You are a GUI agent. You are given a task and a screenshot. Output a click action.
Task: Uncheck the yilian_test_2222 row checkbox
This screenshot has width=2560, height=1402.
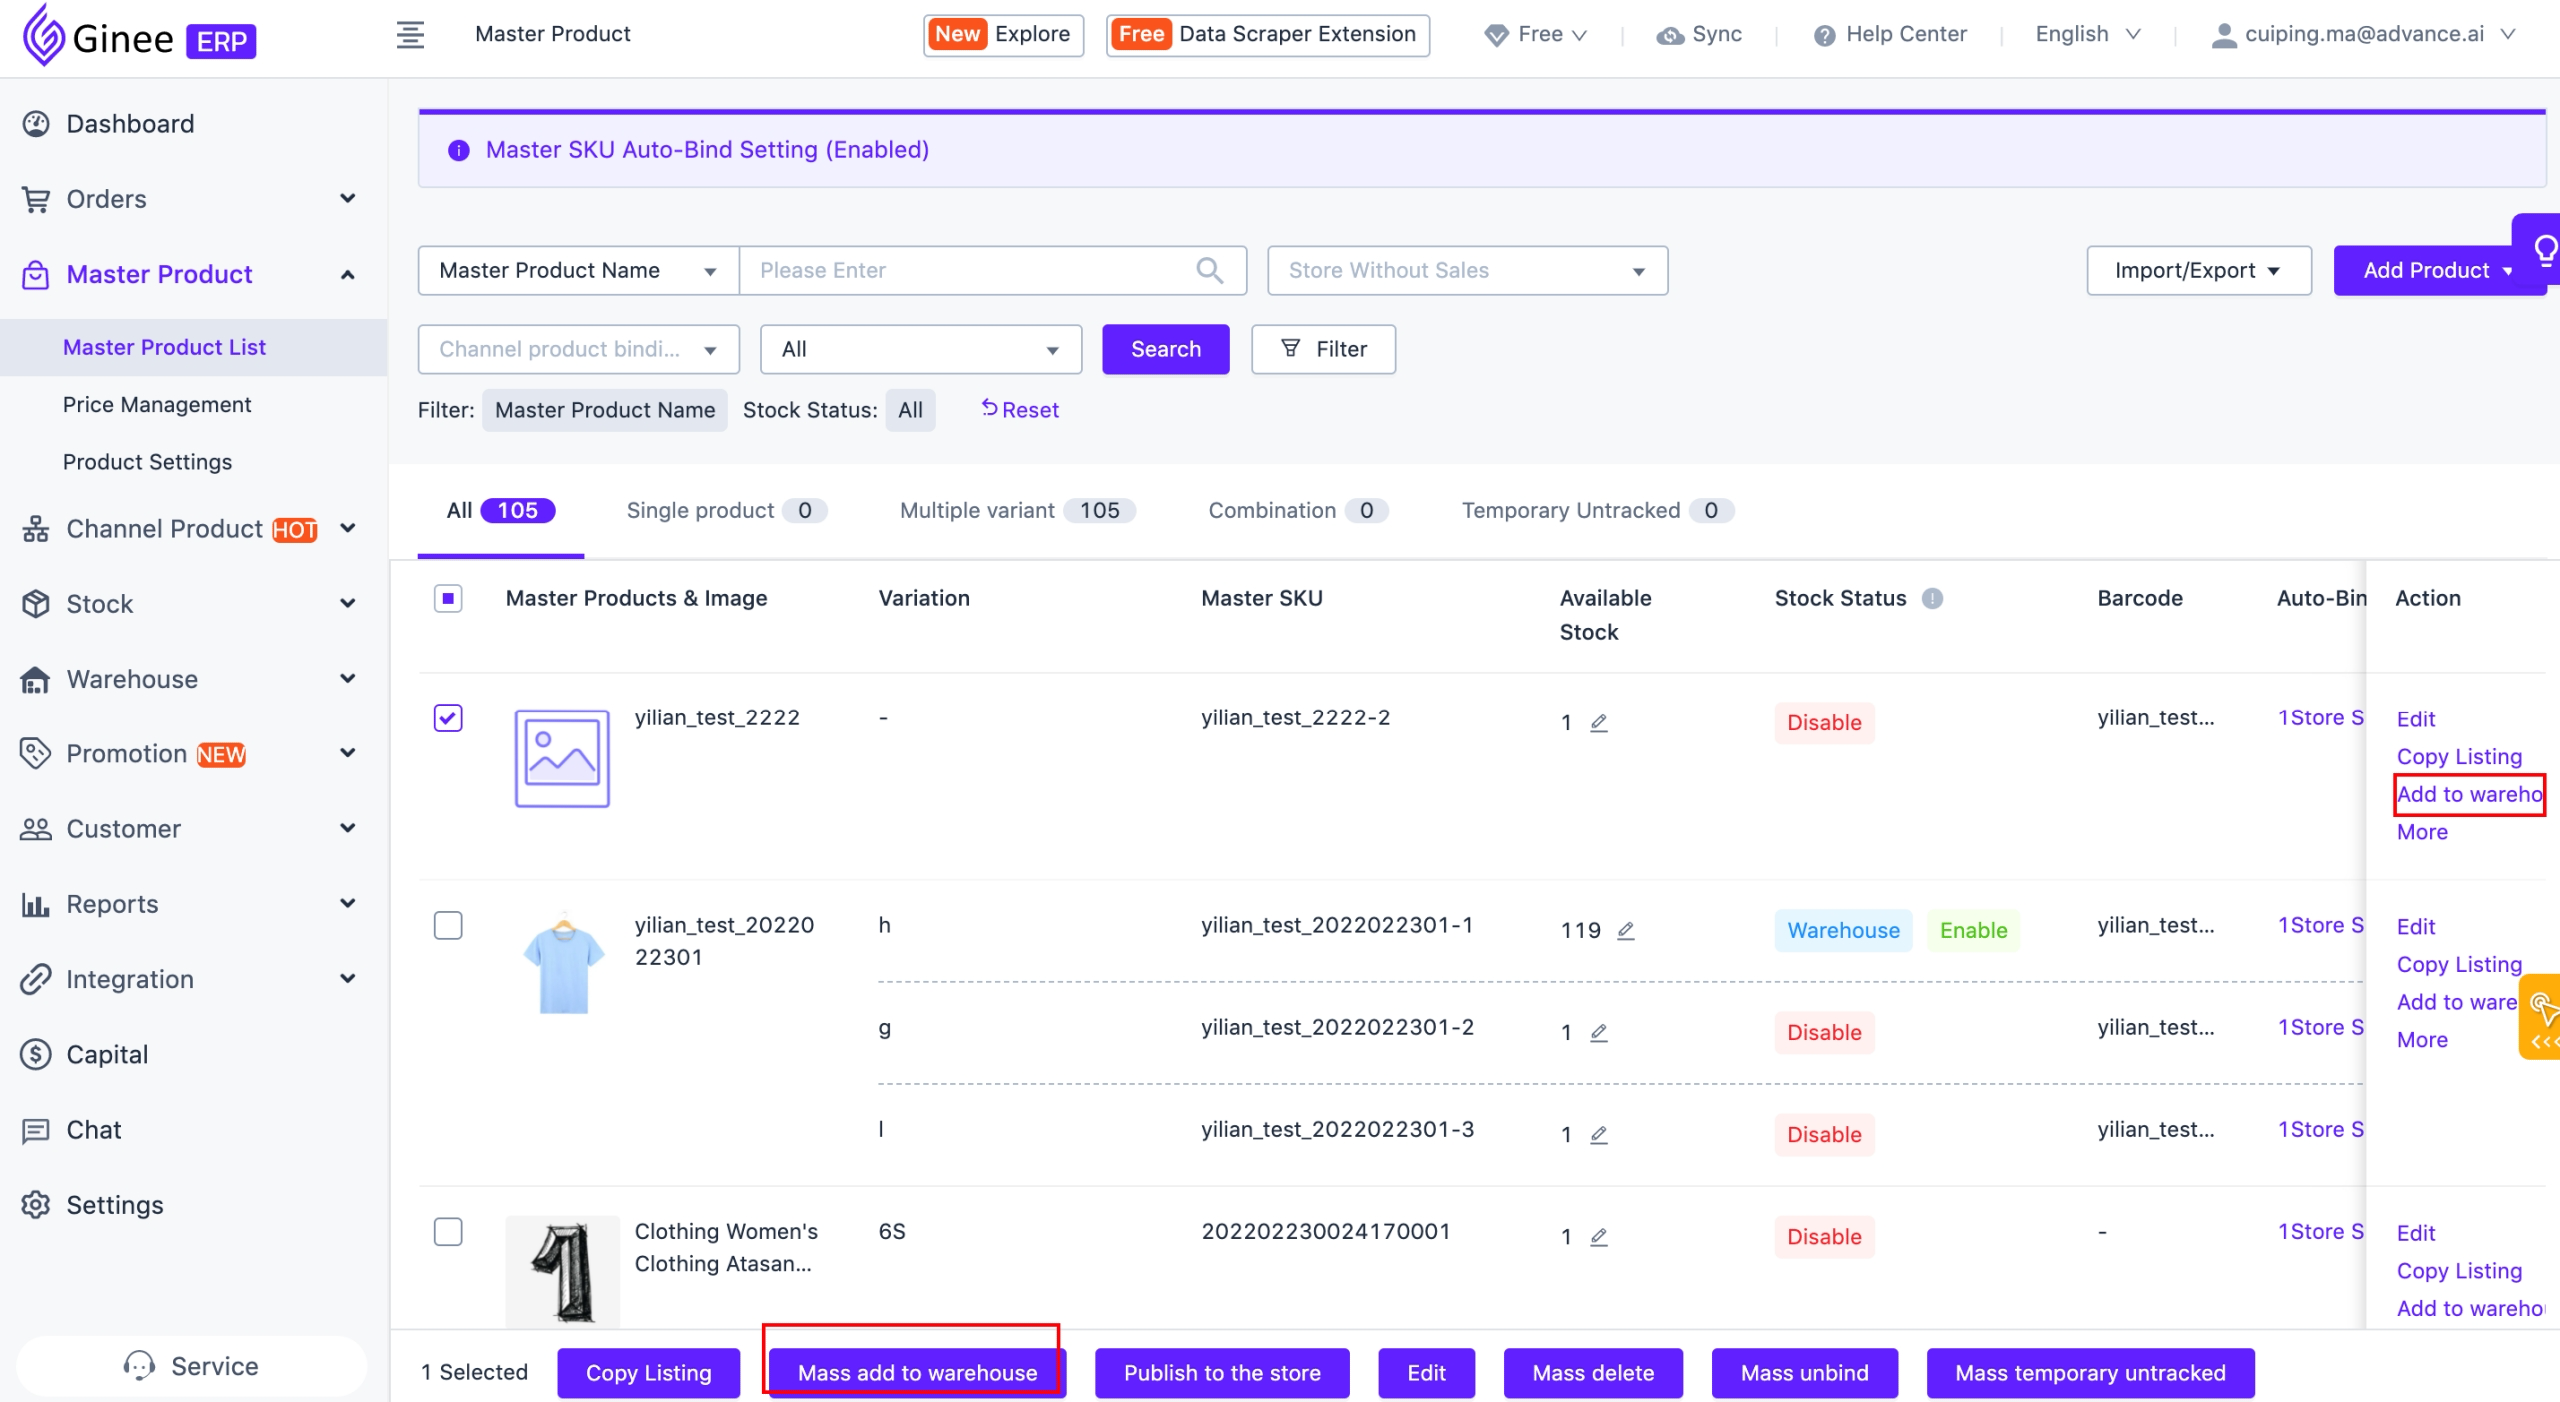point(448,718)
